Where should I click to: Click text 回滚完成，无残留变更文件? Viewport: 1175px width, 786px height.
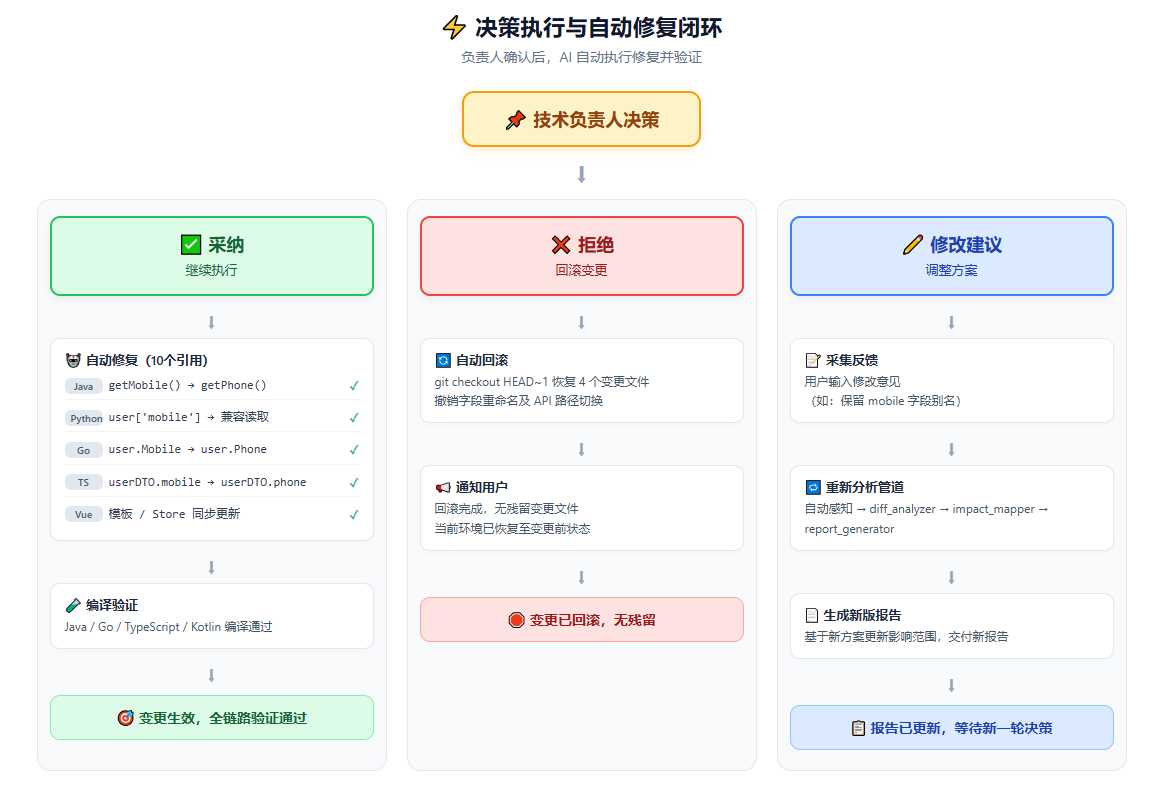coord(507,510)
